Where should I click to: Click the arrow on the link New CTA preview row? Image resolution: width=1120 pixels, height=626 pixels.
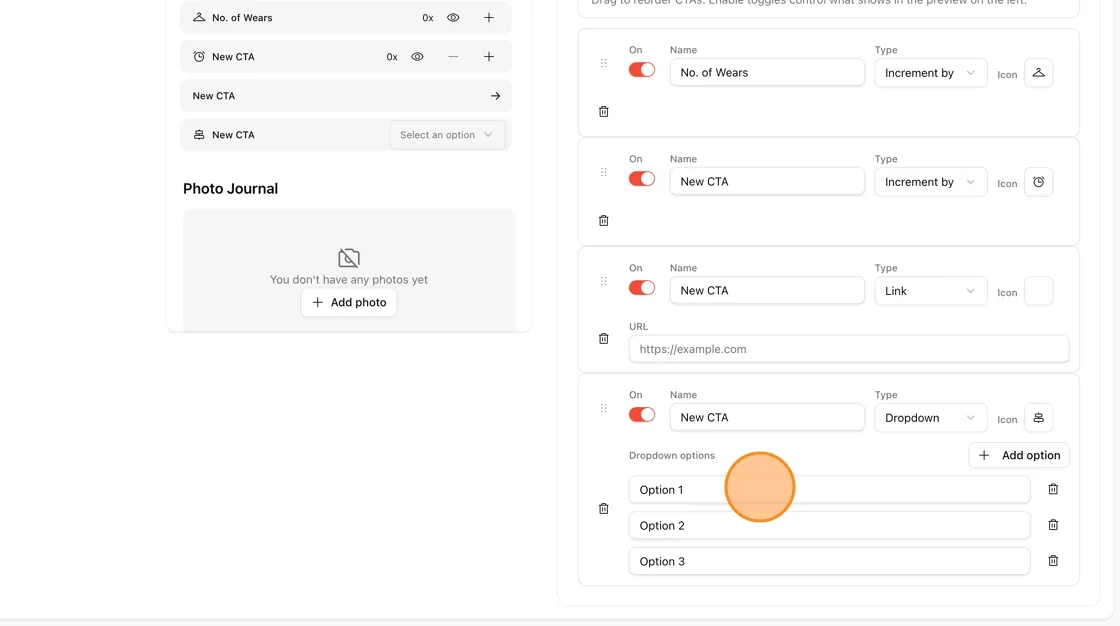(495, 96)
